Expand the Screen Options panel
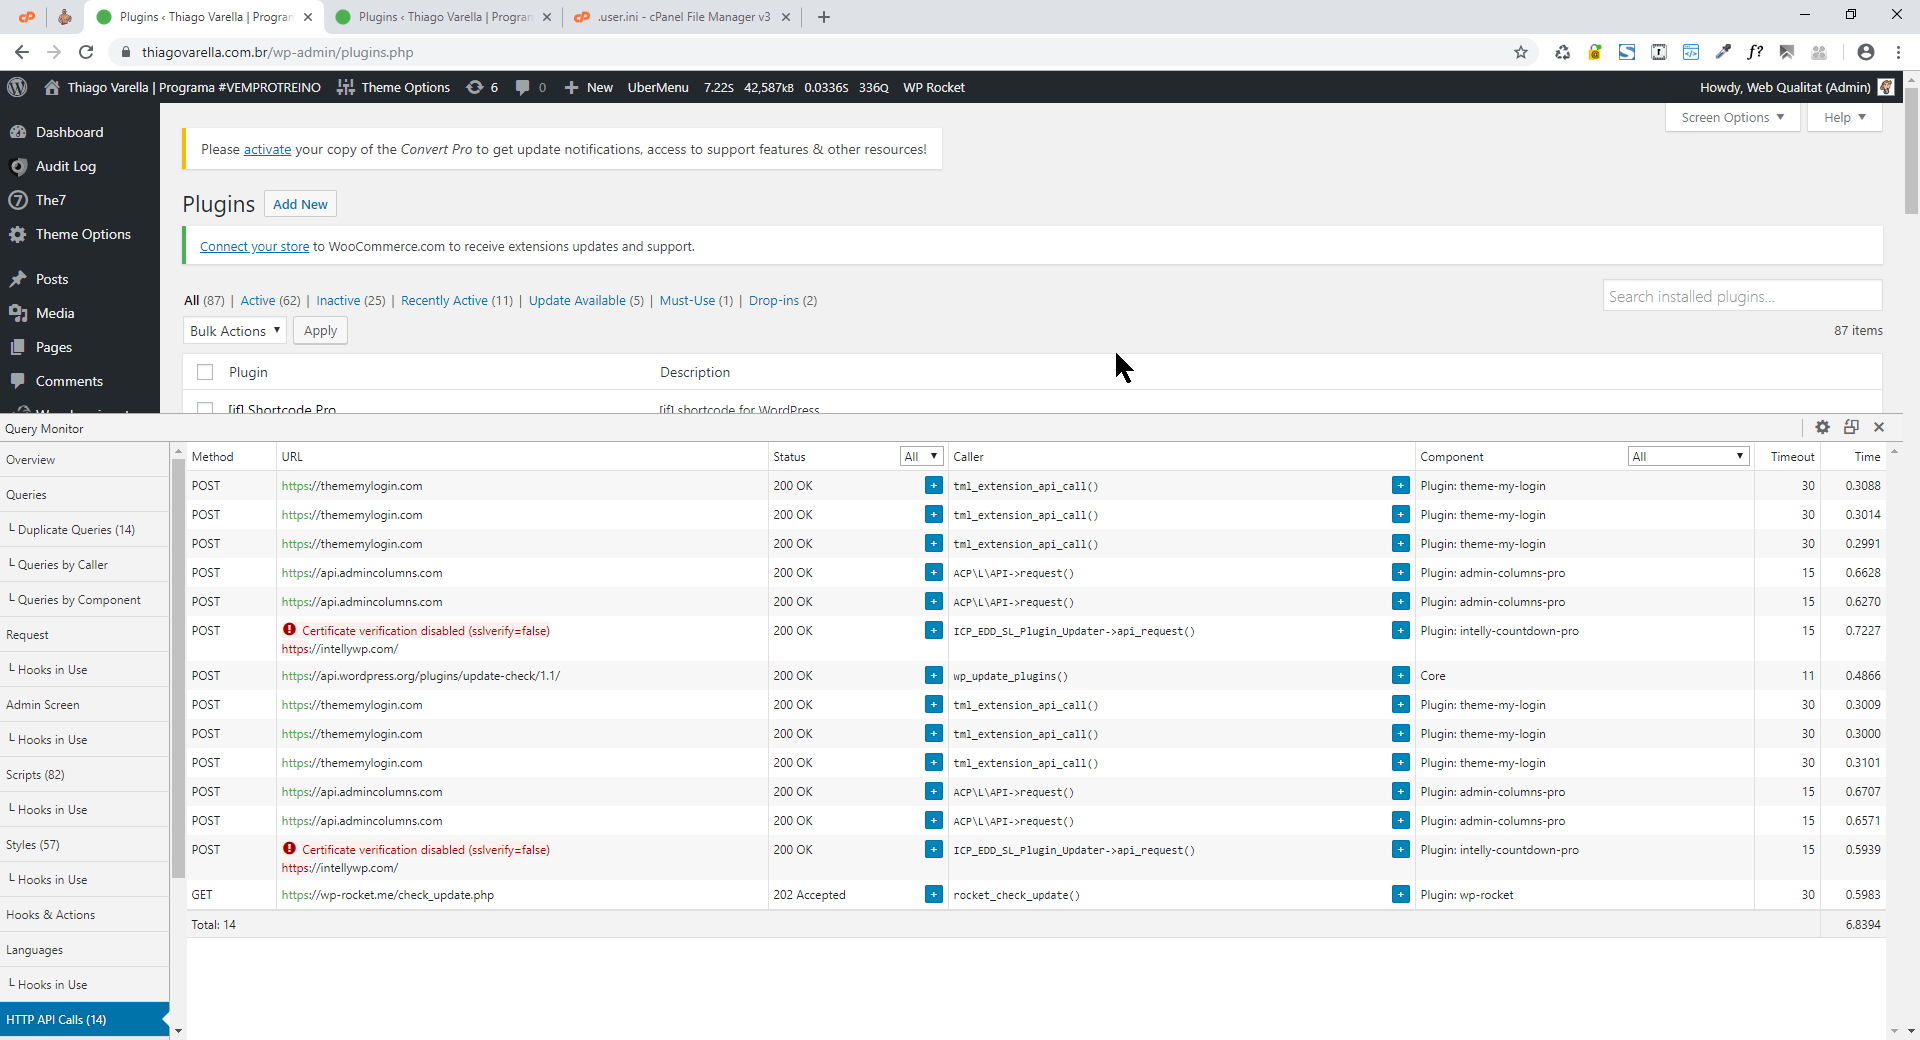Image resolution: width=1920 pixels, height=1040 pixels. pos(1732,118)
